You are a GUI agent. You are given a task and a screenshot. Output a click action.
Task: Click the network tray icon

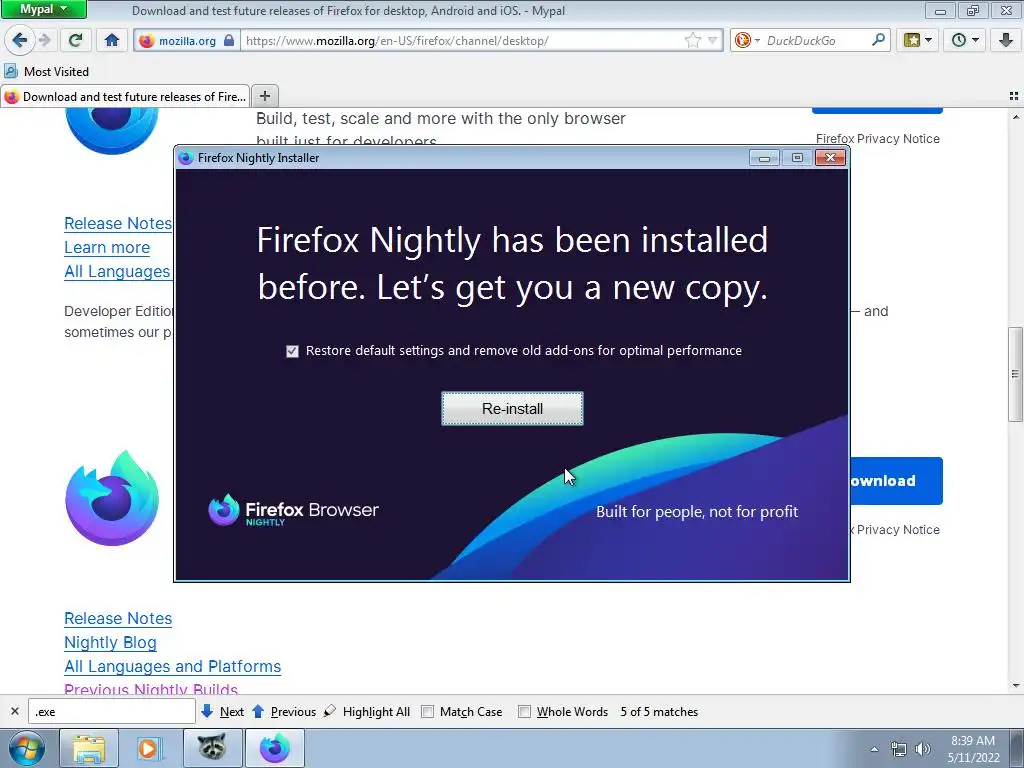click(899, 749)
